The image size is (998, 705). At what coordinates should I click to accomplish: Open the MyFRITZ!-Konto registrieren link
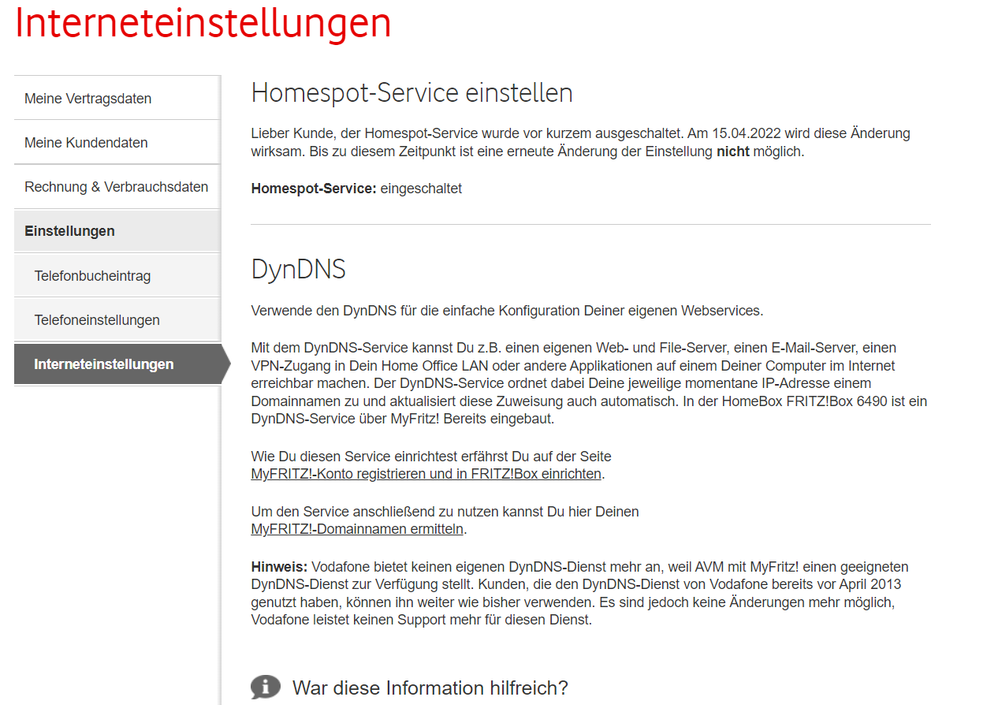424,473
